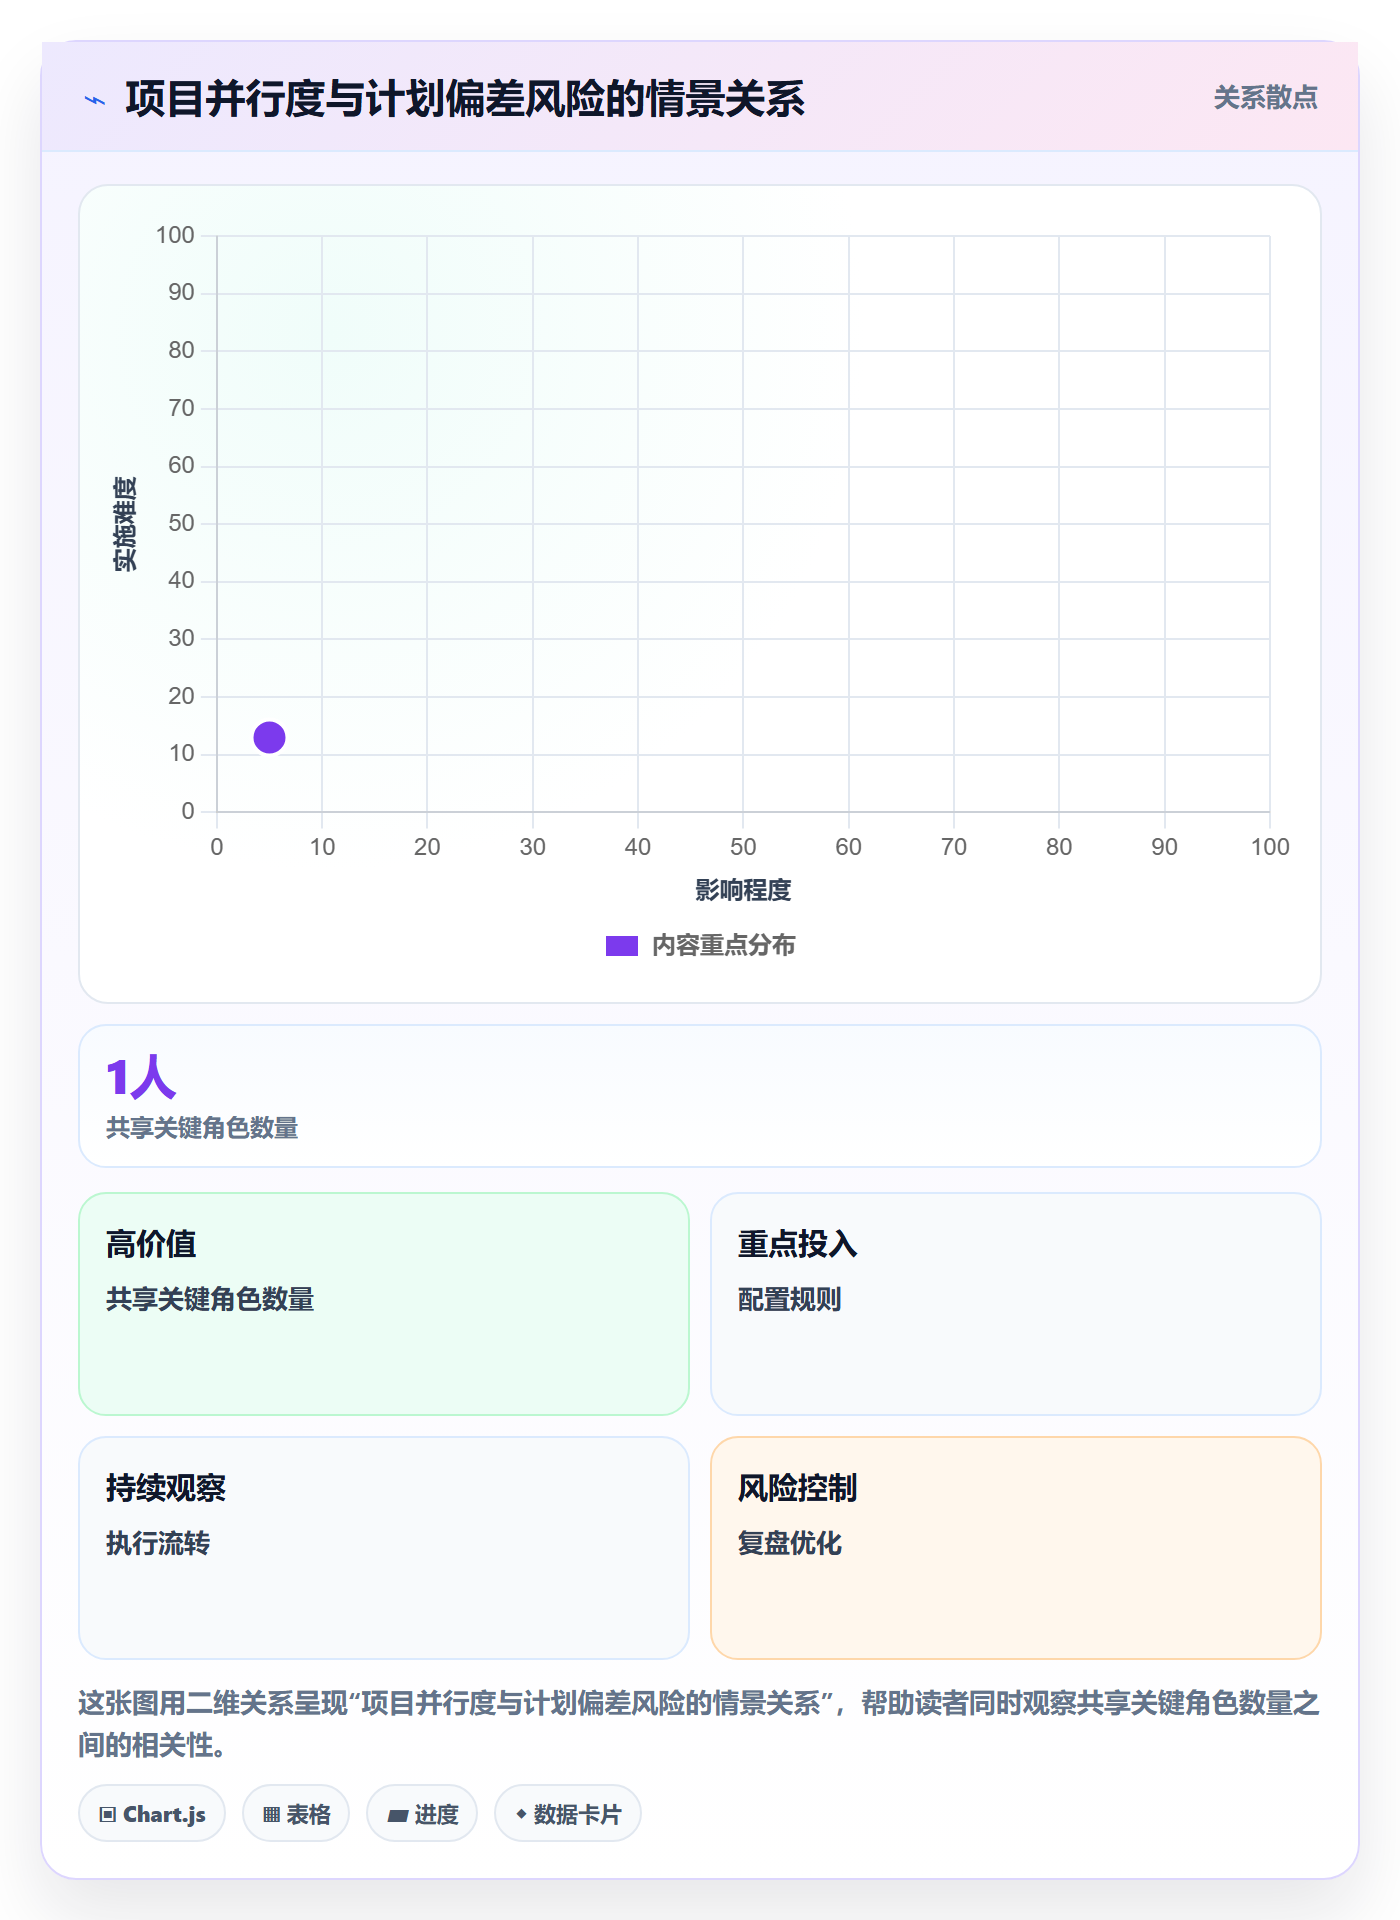This screenshot has height=1920, width=1400.
Task: Toggle the purple legend swatch for 内容重点分布
Action: tap(621, 945)
